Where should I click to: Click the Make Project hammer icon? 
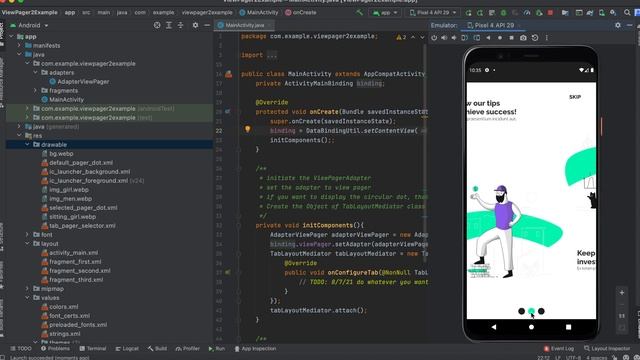tap(359, 13)
